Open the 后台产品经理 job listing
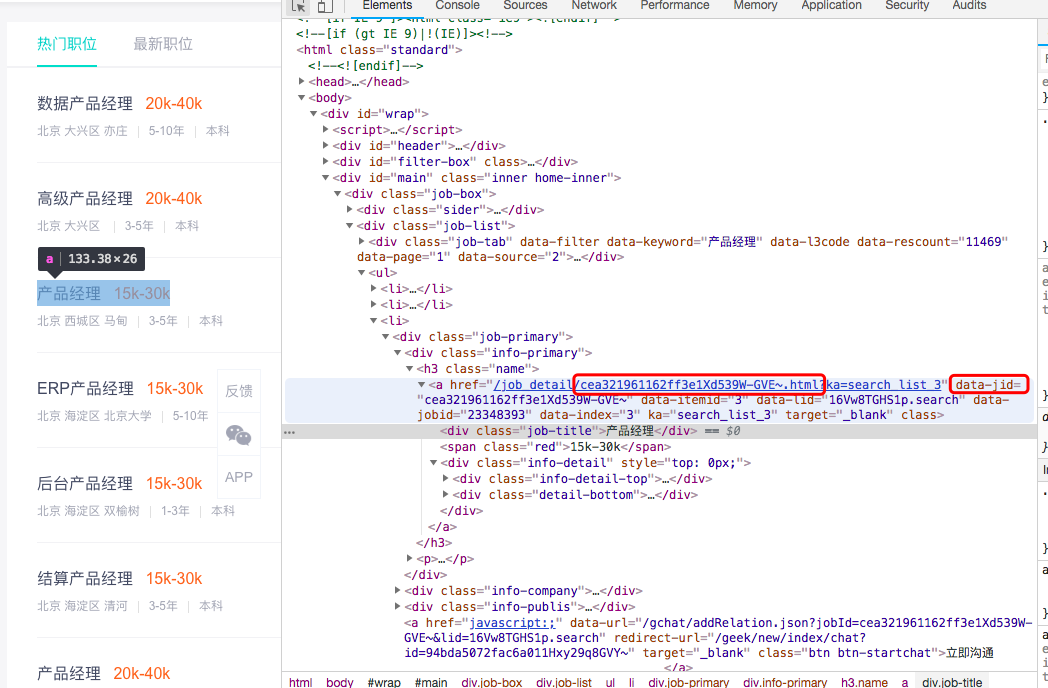 85,483
